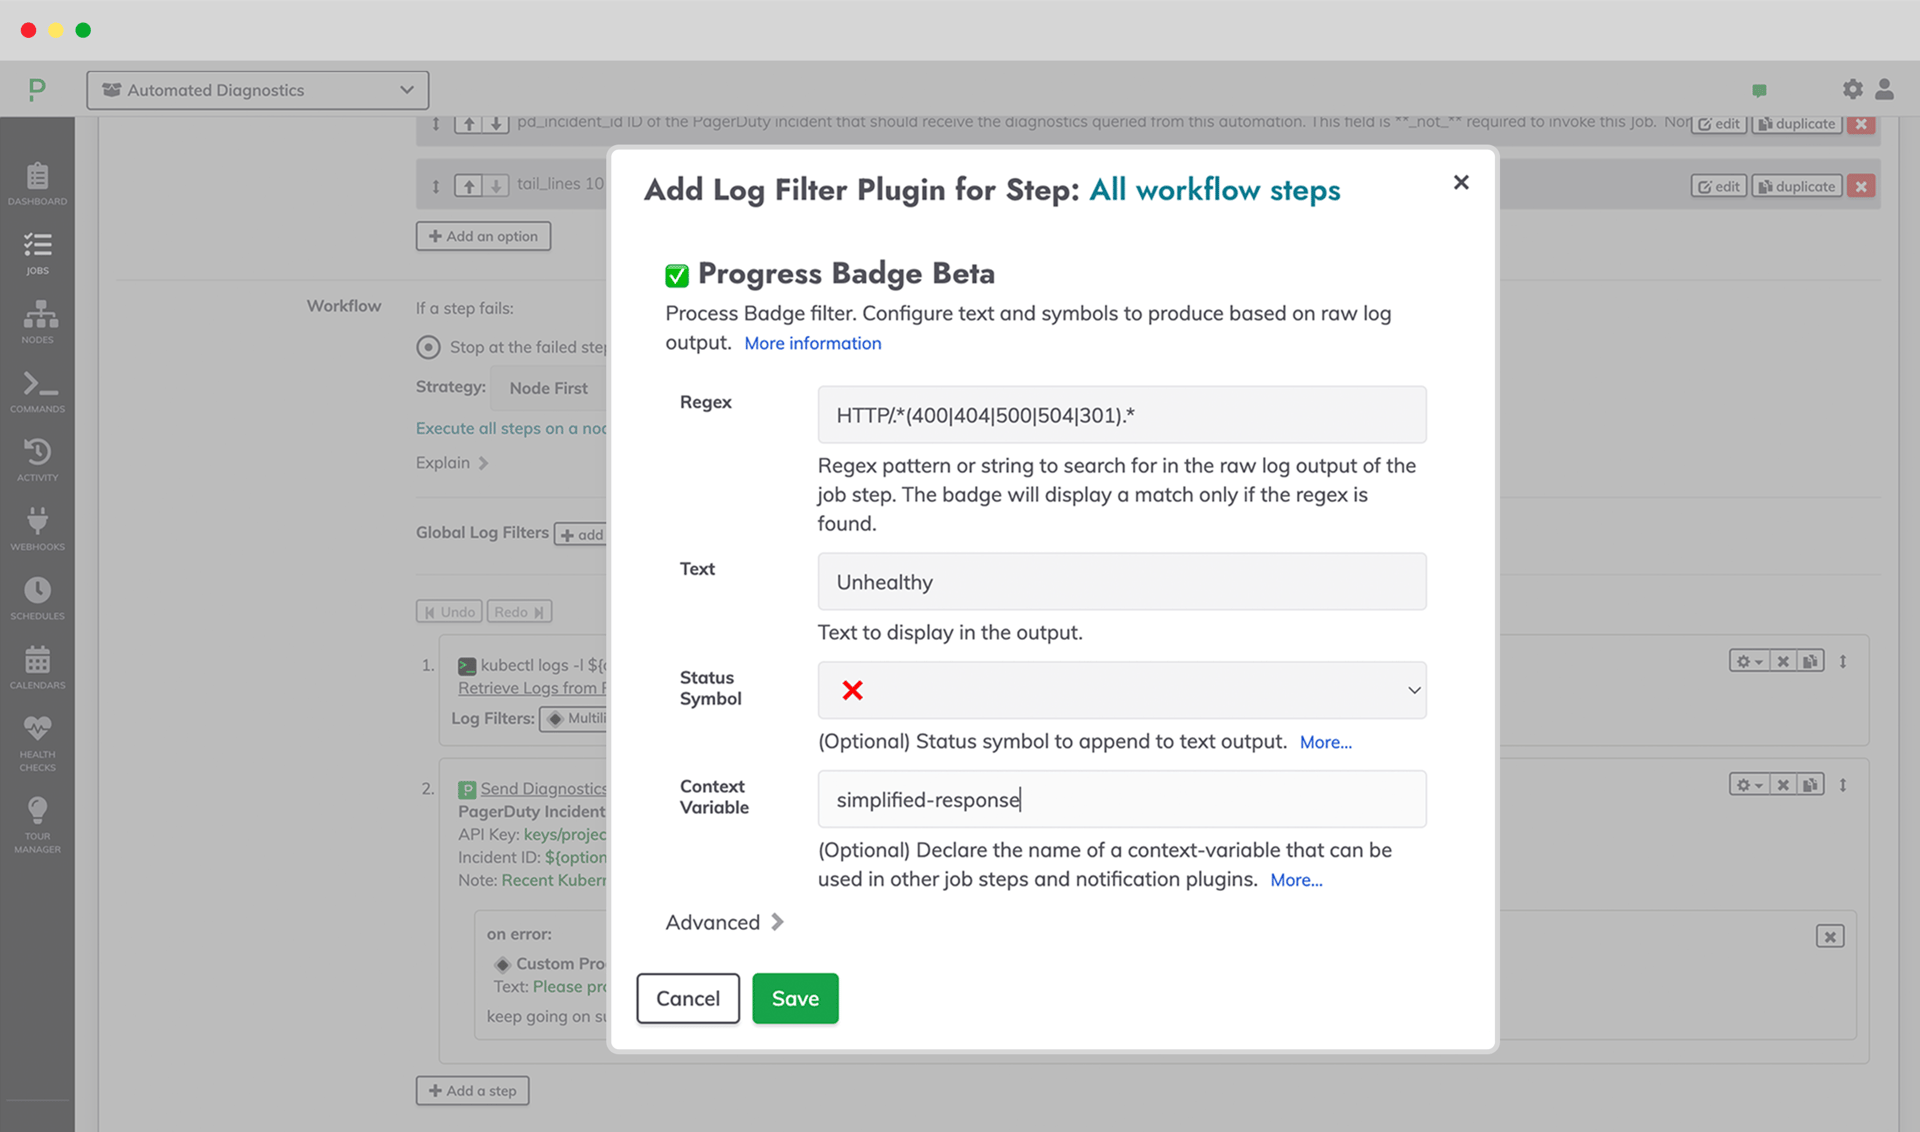
Task: Click the settings gear icon in header
Action: coord(1852,89)
